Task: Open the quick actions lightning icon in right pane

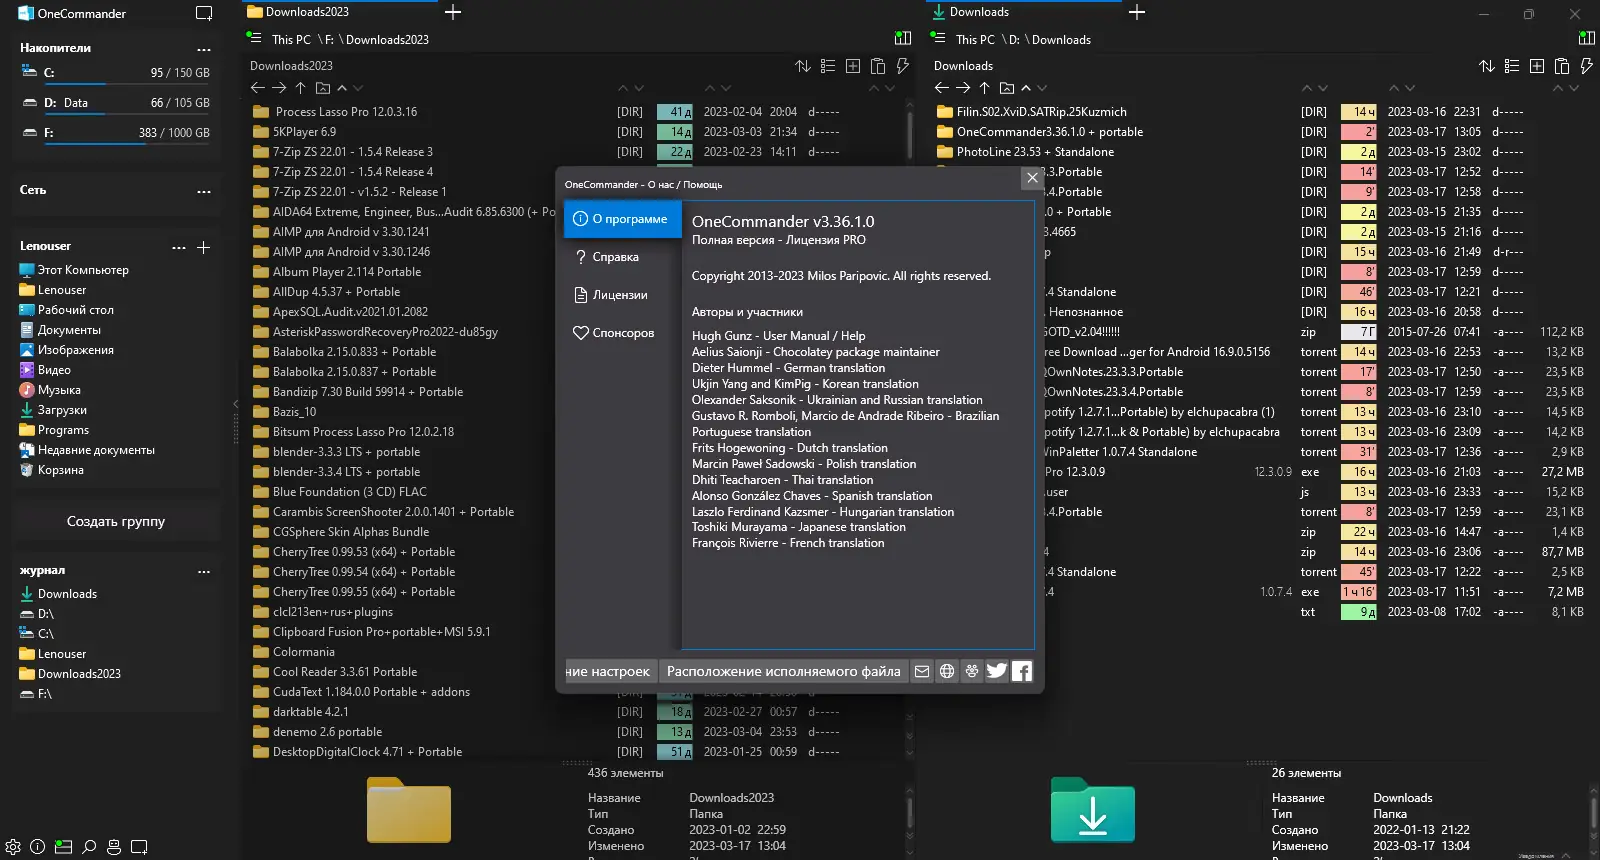Action: 1586,66
